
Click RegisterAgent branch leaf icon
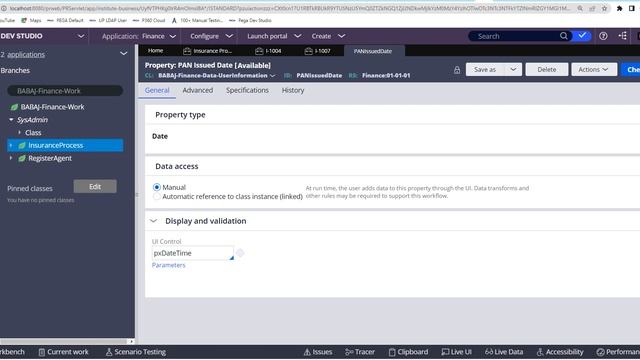[22, 158]
